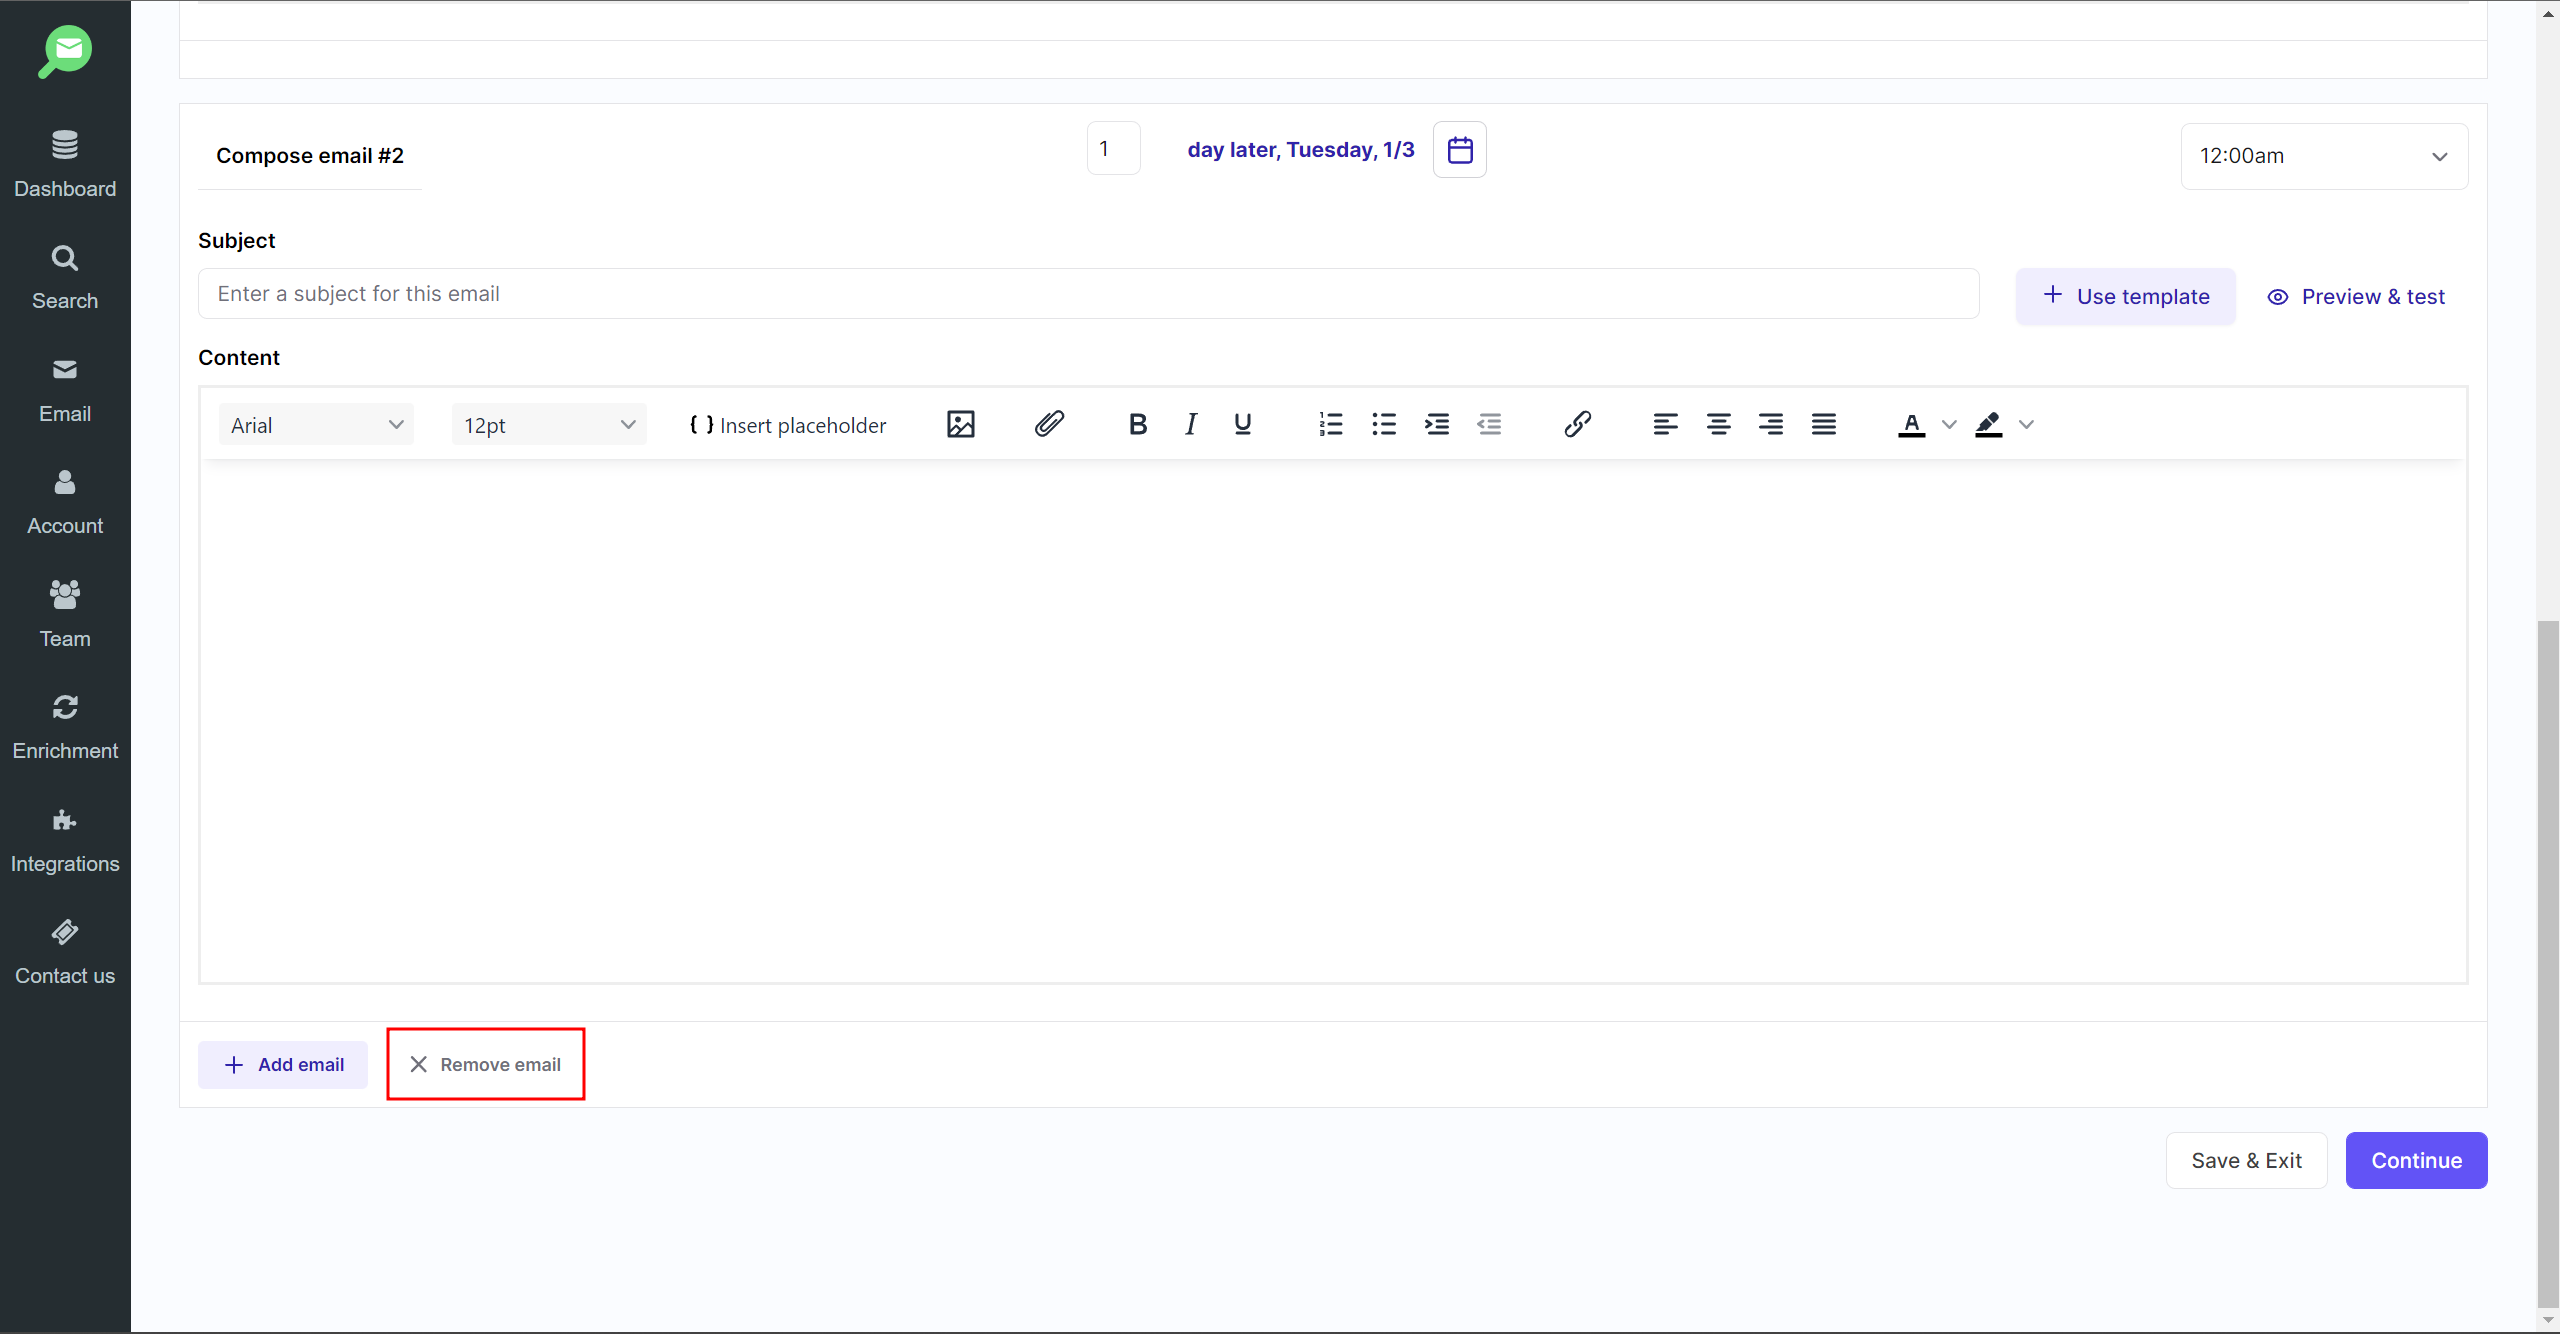This screenshot has width=2560, height=1334.
Task: Insert a numbered list
Action: (1330, 424)
